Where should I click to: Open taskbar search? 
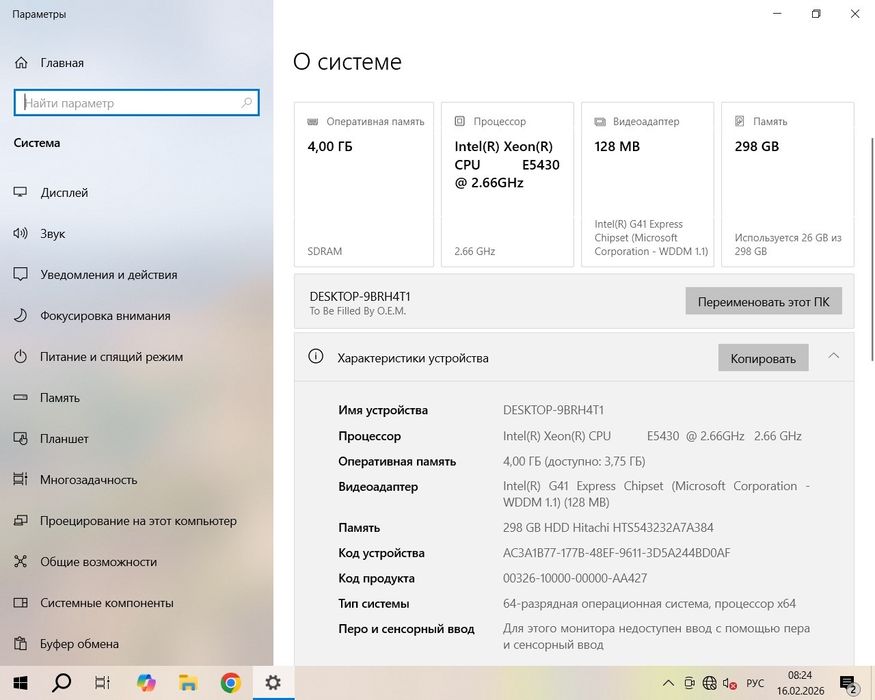pyautogui.click(x=61, y=683)
